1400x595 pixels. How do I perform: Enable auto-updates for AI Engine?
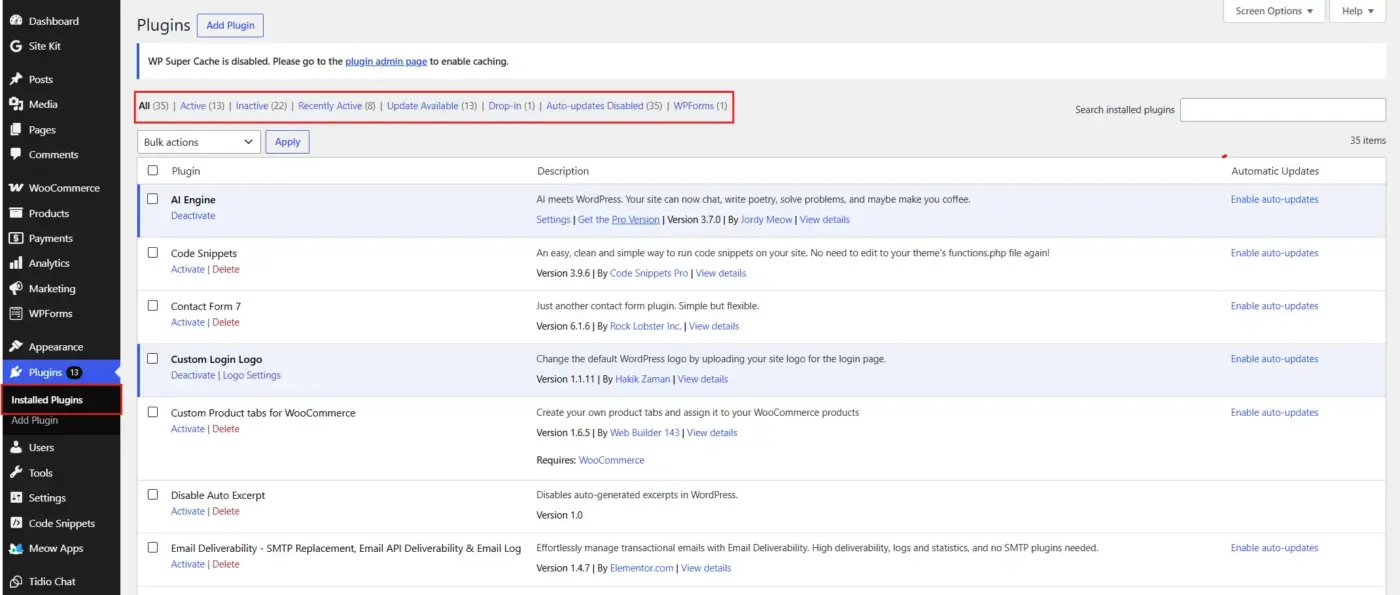point(1274,199)
